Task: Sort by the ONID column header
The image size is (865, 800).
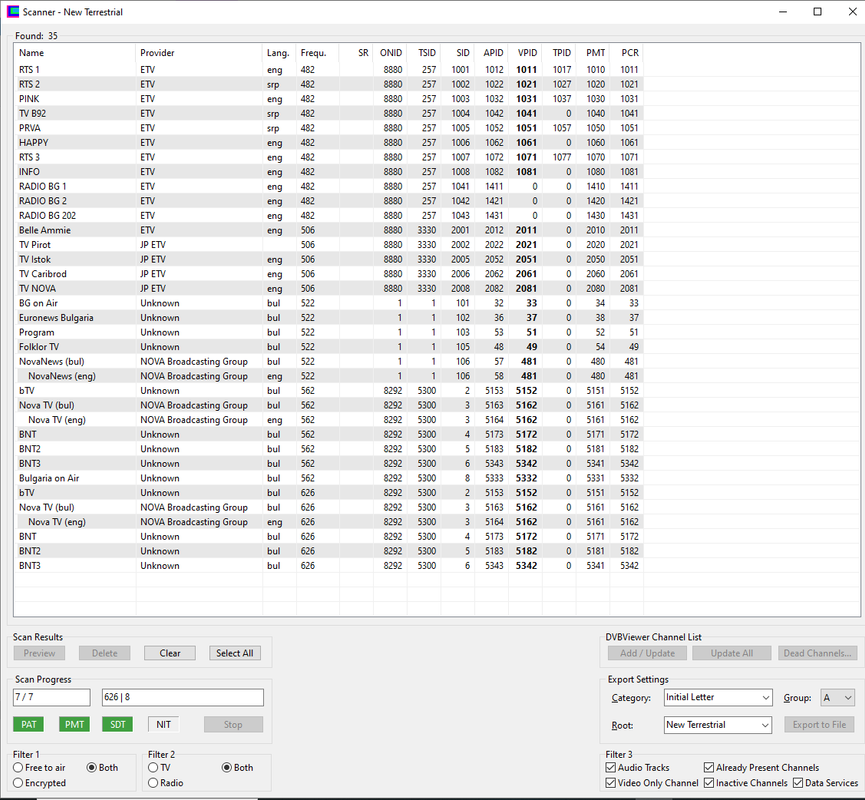Action: tap(390, 53)
